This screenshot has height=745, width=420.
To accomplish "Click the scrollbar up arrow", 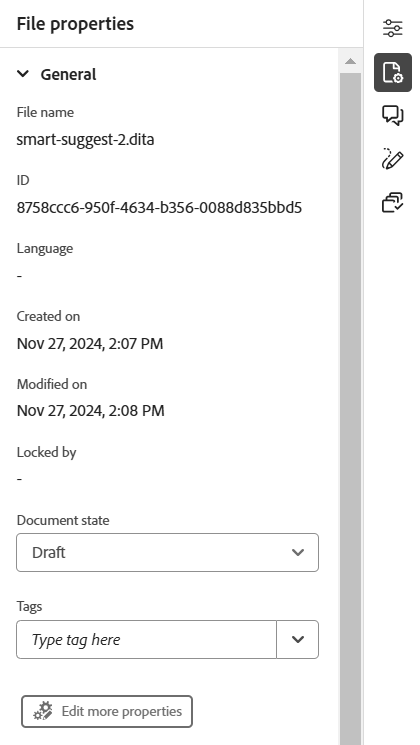I will tap(351, 61).
